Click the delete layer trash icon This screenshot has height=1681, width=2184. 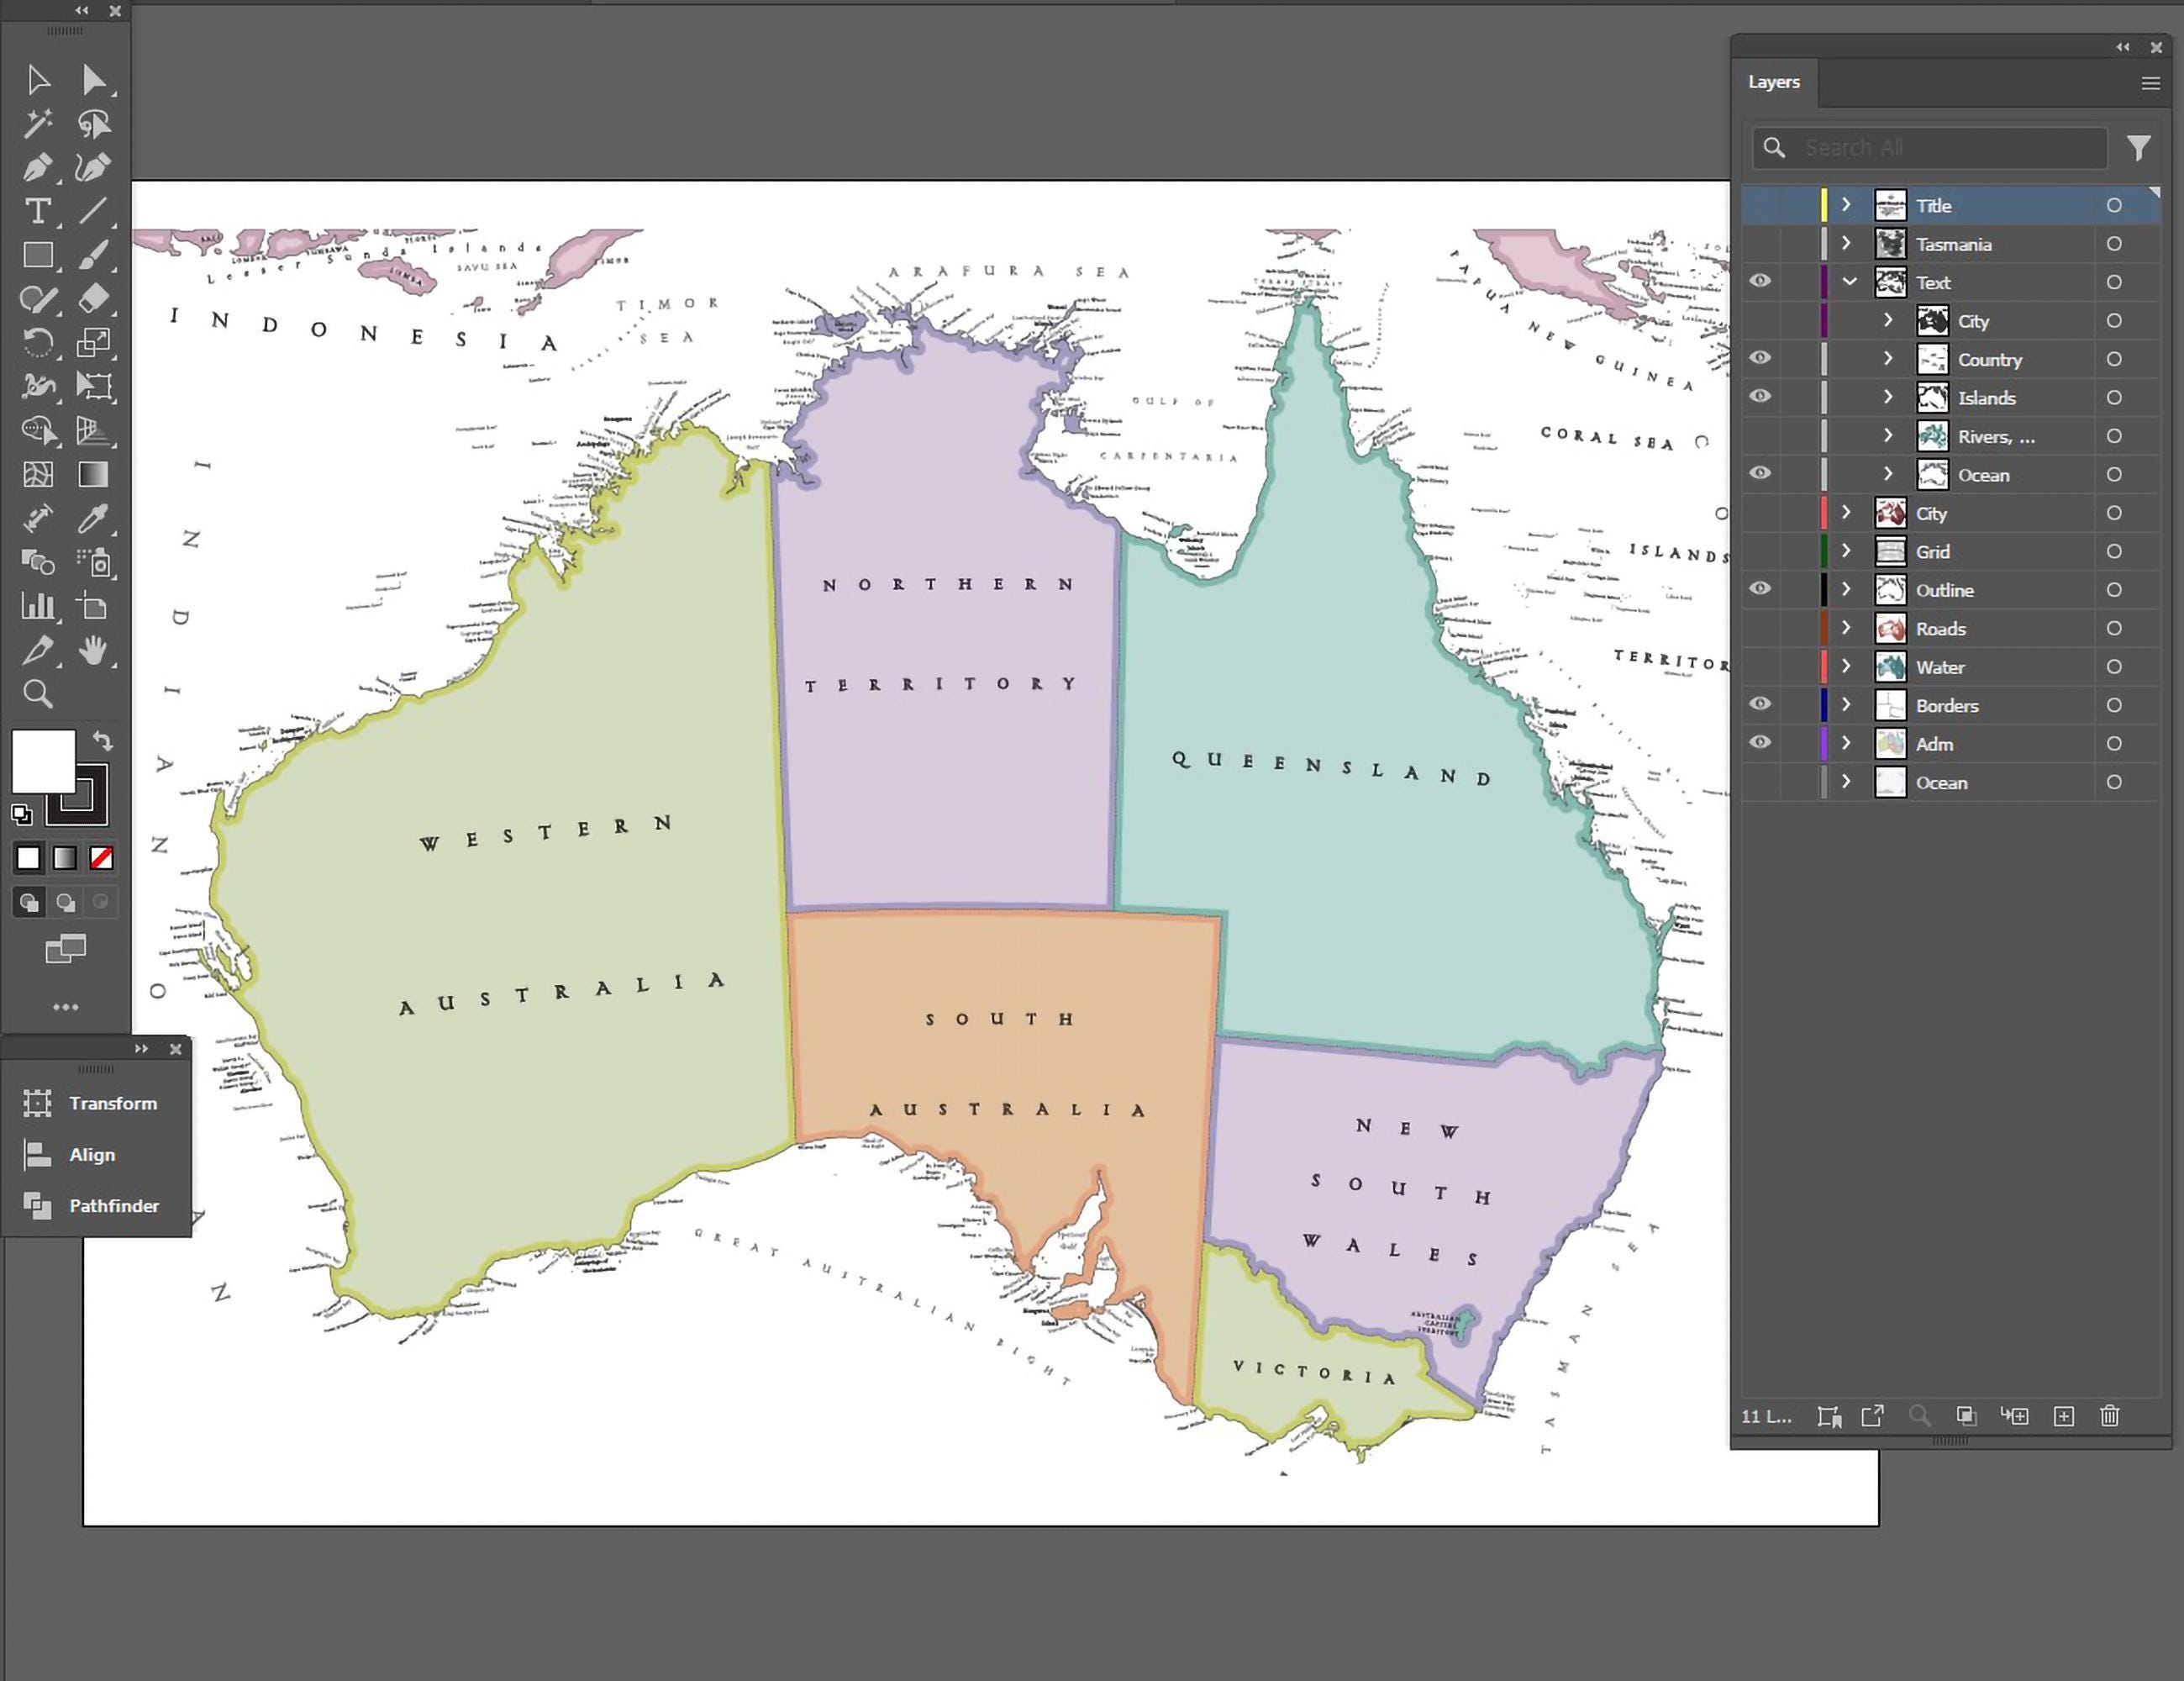click(x=2110, y=1416)
